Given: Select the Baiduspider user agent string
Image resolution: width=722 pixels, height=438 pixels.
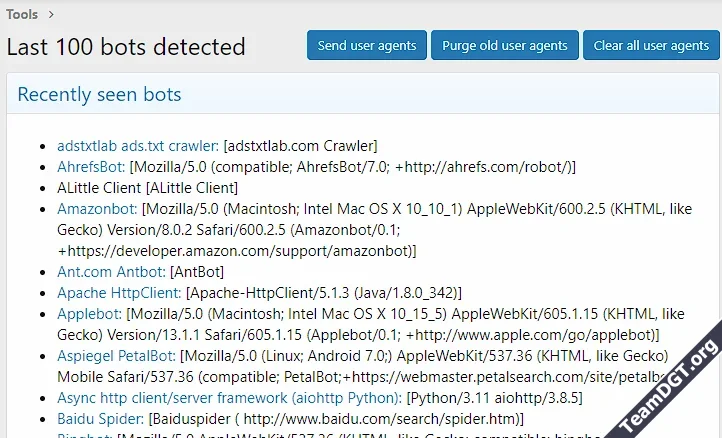Looking at the screenshot, I should [336, 419].
